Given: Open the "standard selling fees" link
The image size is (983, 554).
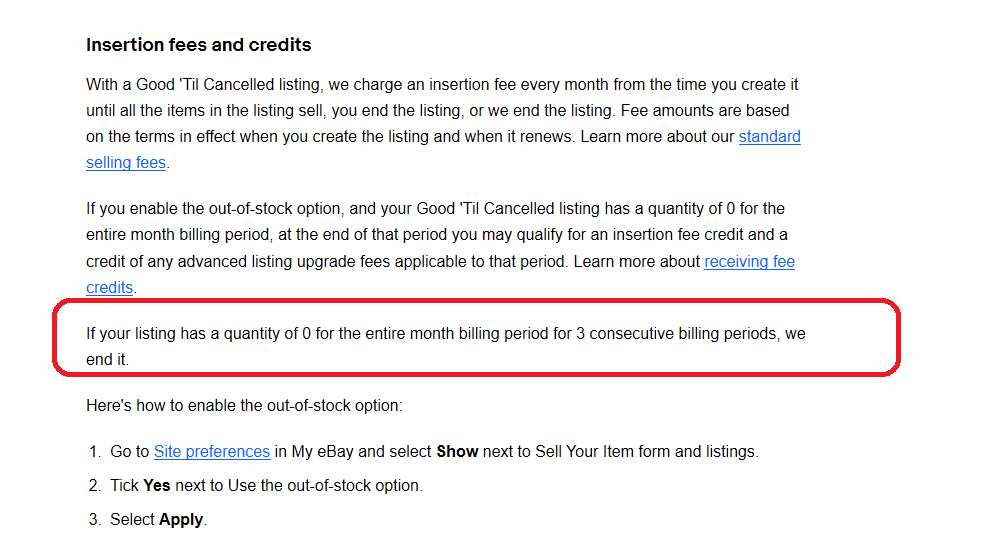Looking at the screenshot, I should [x=769, y=137].
